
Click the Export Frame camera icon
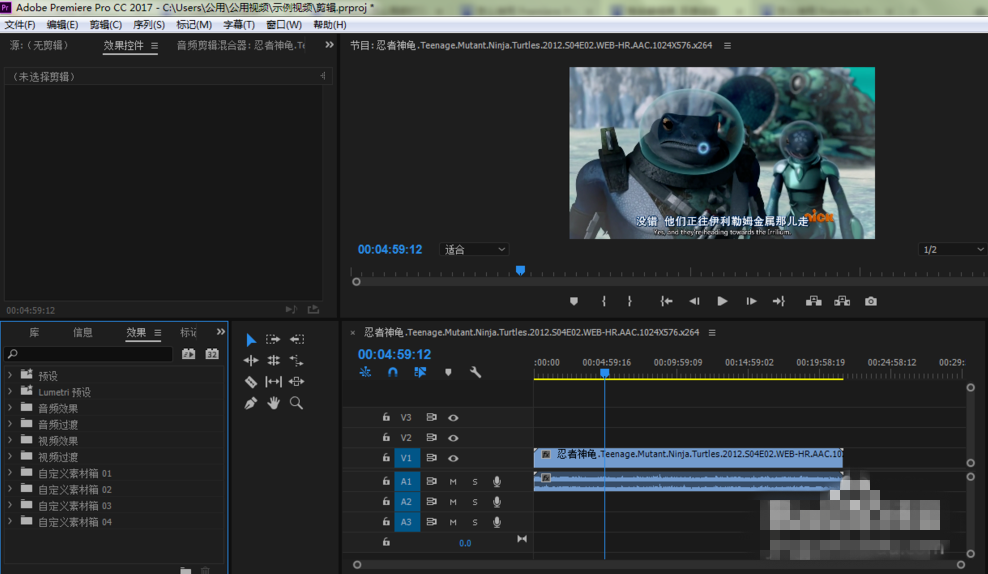point(871,301)
